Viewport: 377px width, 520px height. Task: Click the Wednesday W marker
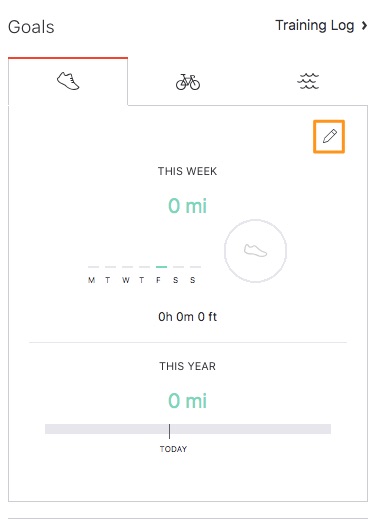point(126,280)
